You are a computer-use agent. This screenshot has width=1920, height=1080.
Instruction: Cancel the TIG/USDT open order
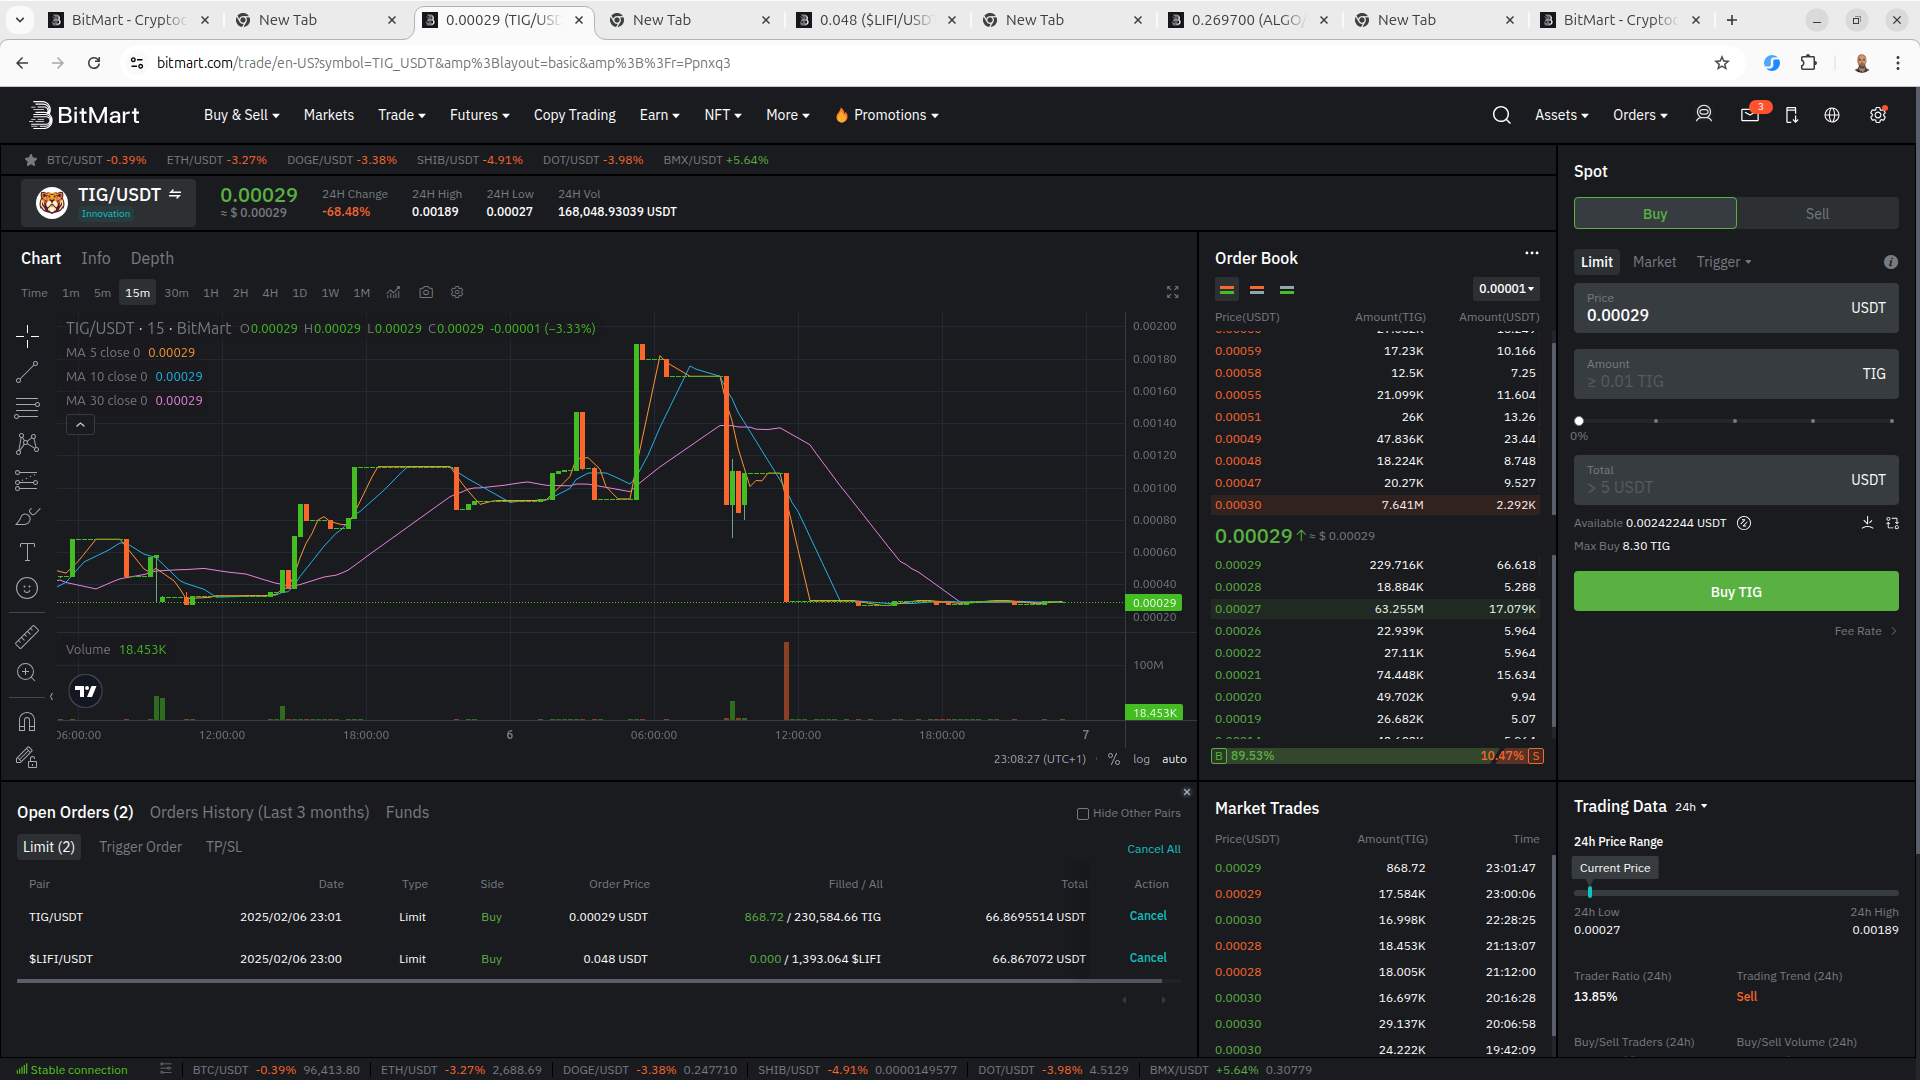point(1148,916)
